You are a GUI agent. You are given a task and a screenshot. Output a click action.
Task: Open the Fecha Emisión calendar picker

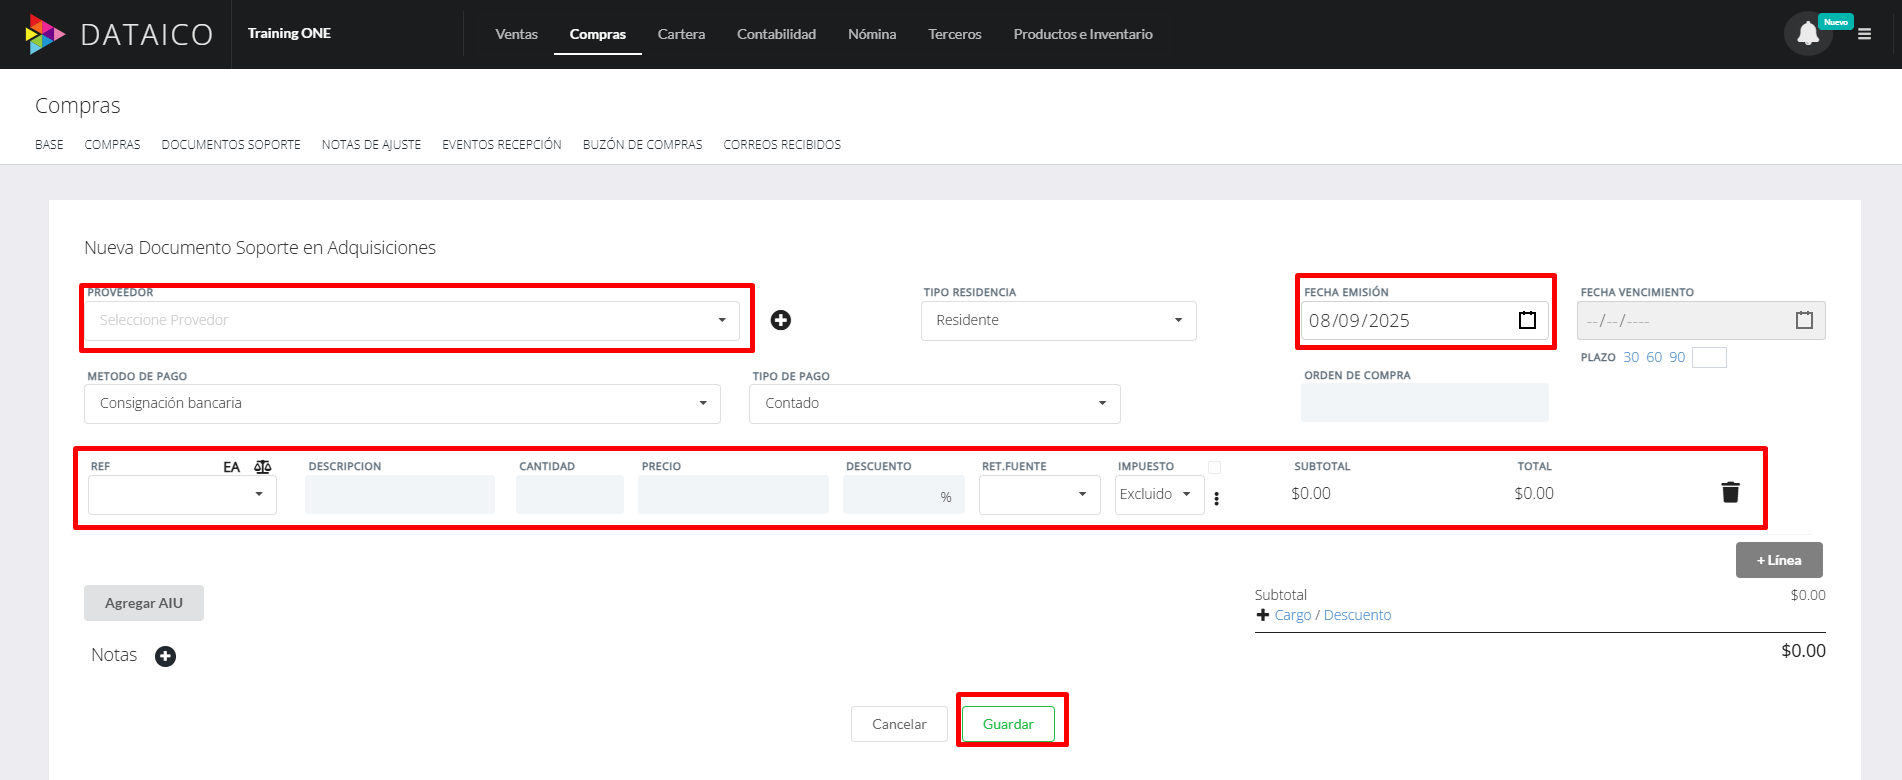[1527, 320]
